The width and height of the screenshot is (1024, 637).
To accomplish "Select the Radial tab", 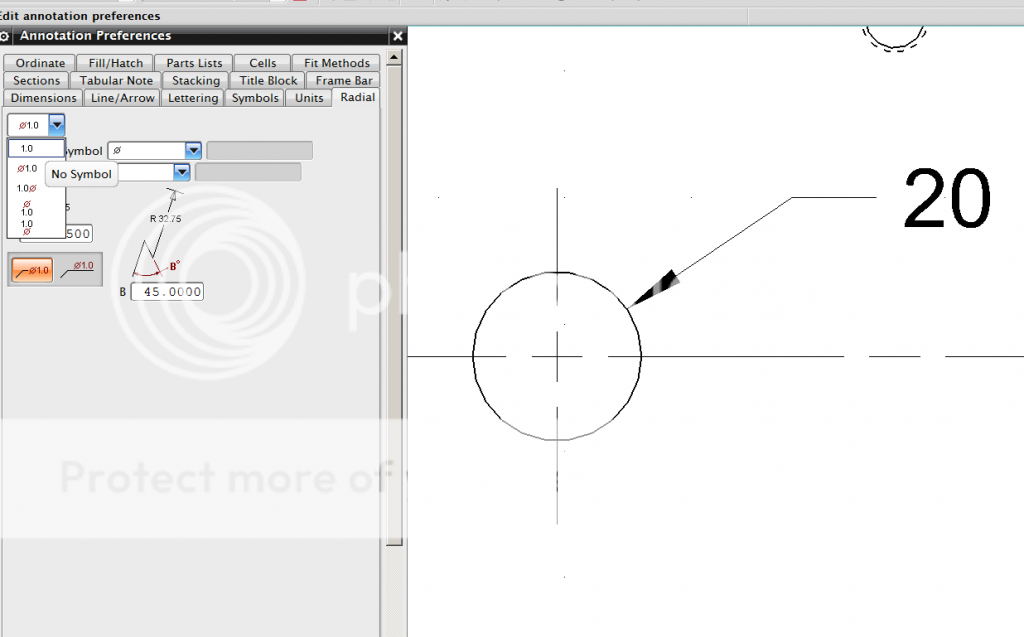I will (x=357, y=97).
